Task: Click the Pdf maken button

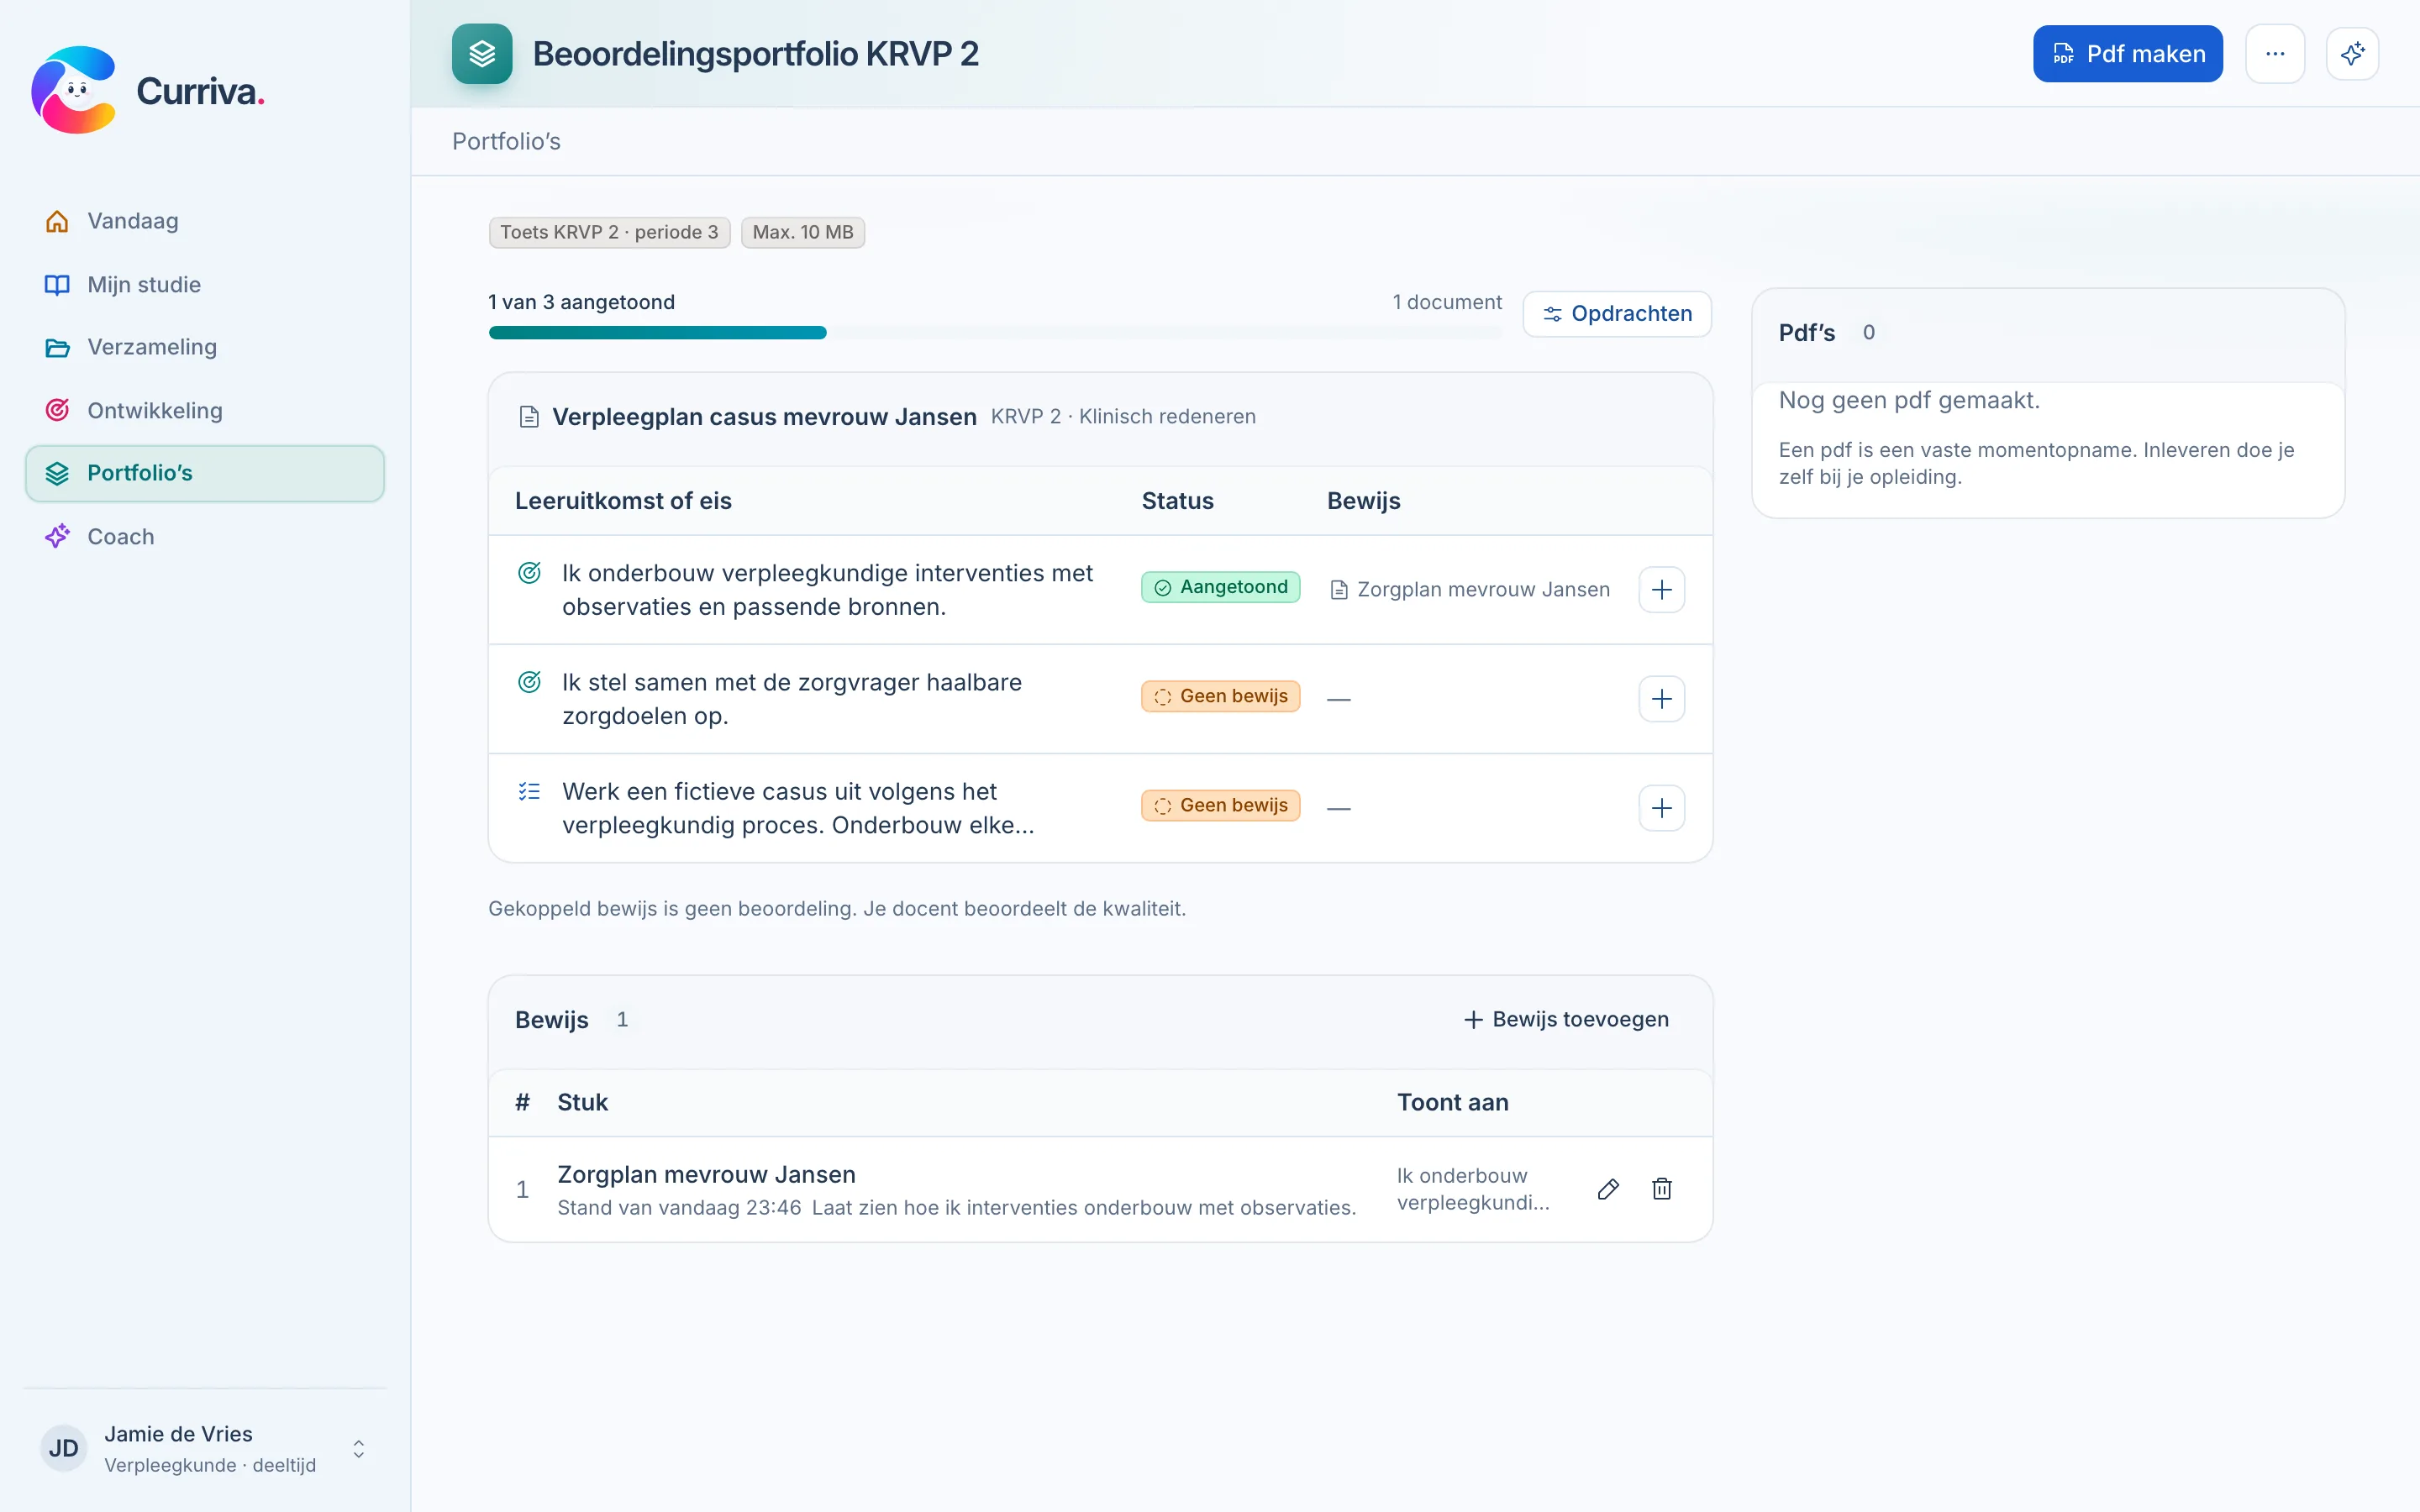Action: (2127, 54)
